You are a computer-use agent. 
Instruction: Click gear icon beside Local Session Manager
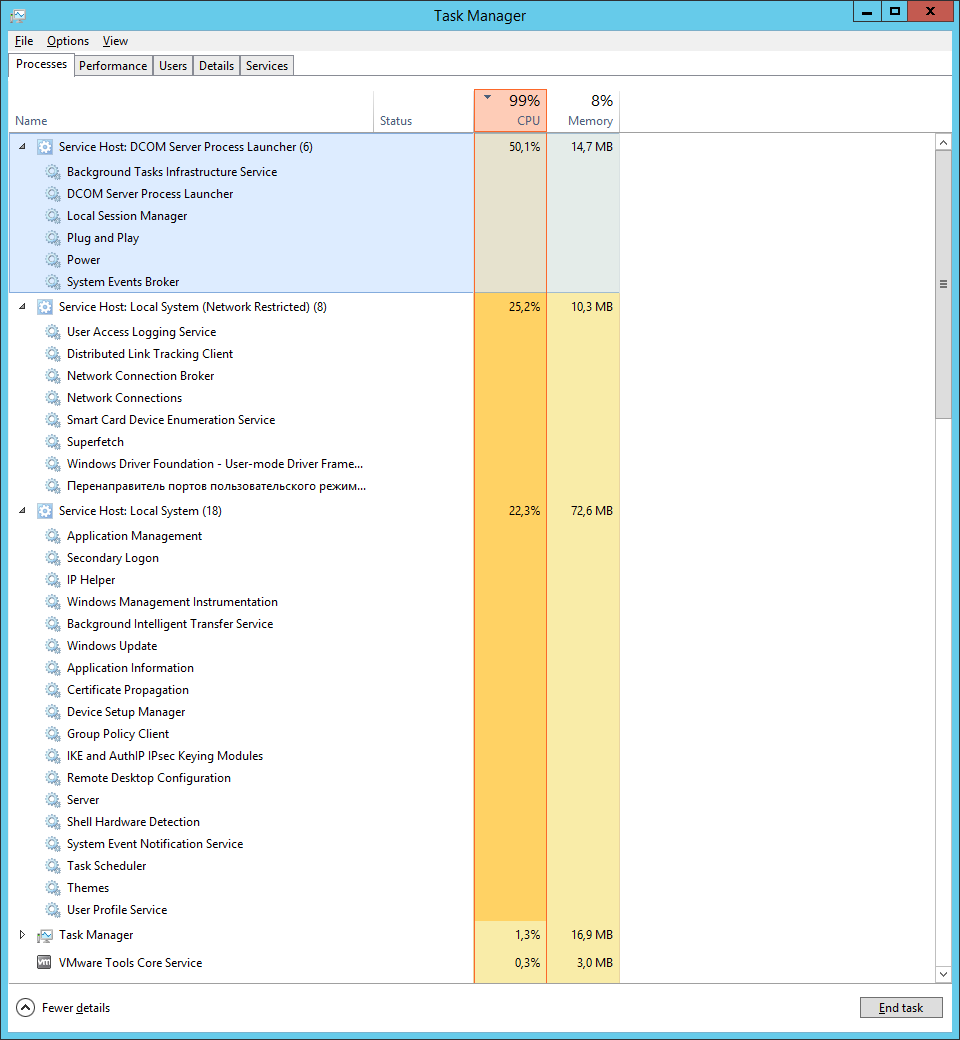coord(53,216)
